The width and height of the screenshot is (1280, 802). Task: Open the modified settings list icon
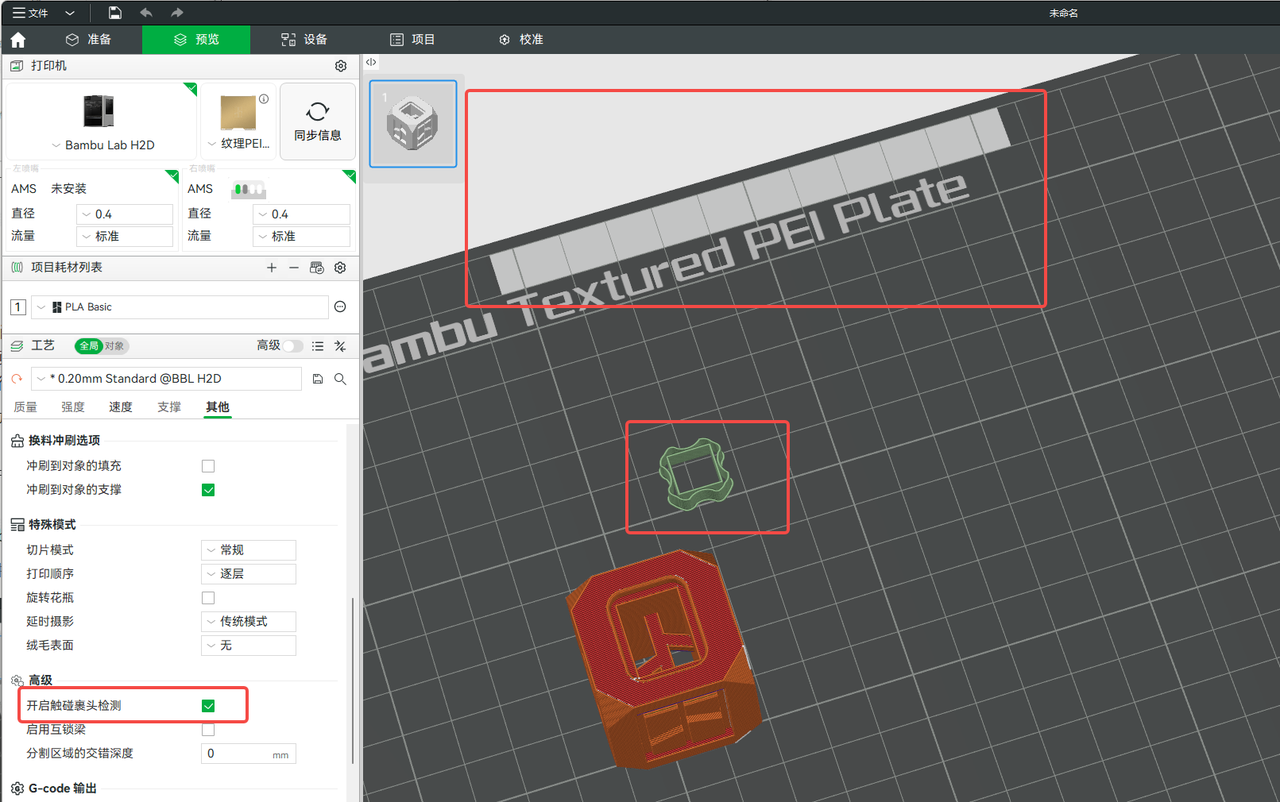[x=318, y=346]
